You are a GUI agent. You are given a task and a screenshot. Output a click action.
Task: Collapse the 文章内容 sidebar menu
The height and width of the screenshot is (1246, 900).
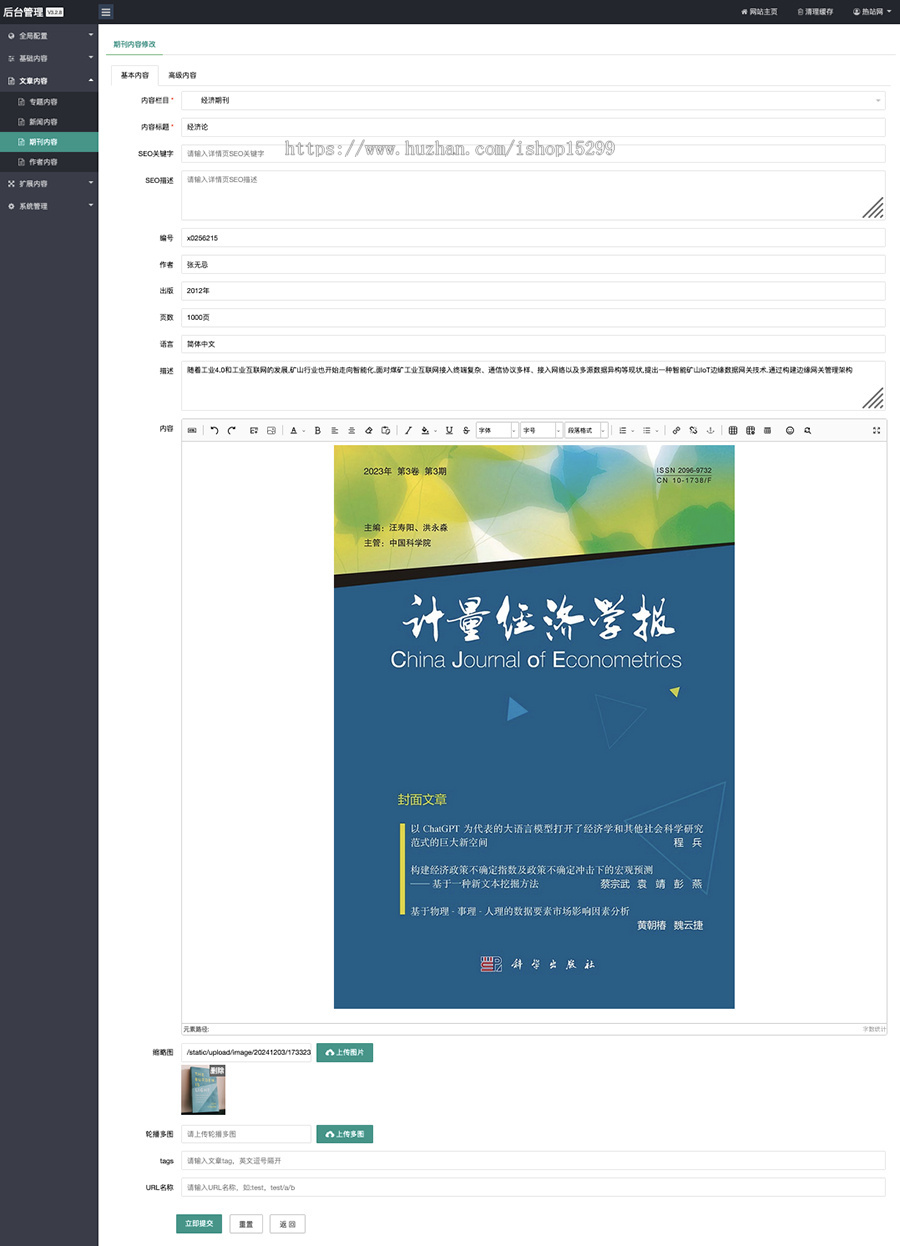(49, 80)
